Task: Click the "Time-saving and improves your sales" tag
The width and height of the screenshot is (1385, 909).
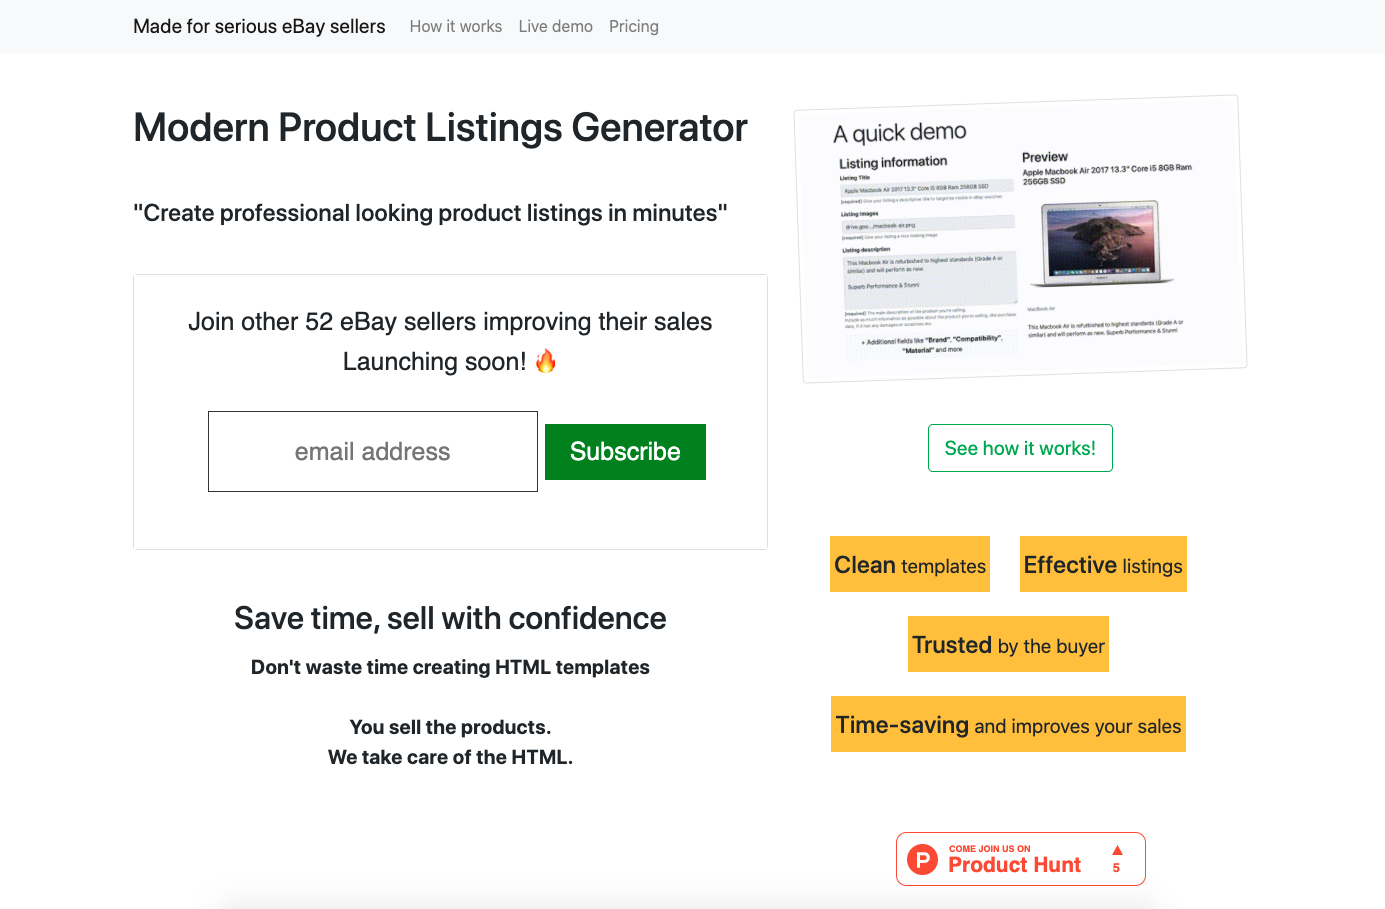Action: pyautogui.click(x=1008, y=724)
